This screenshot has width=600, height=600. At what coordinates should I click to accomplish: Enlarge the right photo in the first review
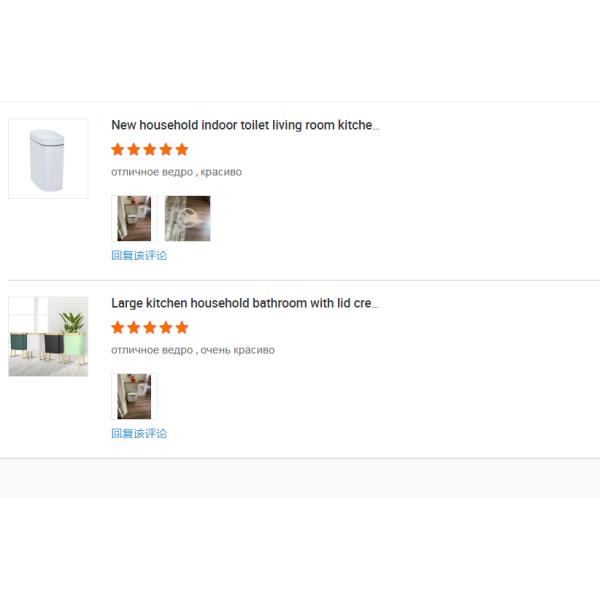187,218
